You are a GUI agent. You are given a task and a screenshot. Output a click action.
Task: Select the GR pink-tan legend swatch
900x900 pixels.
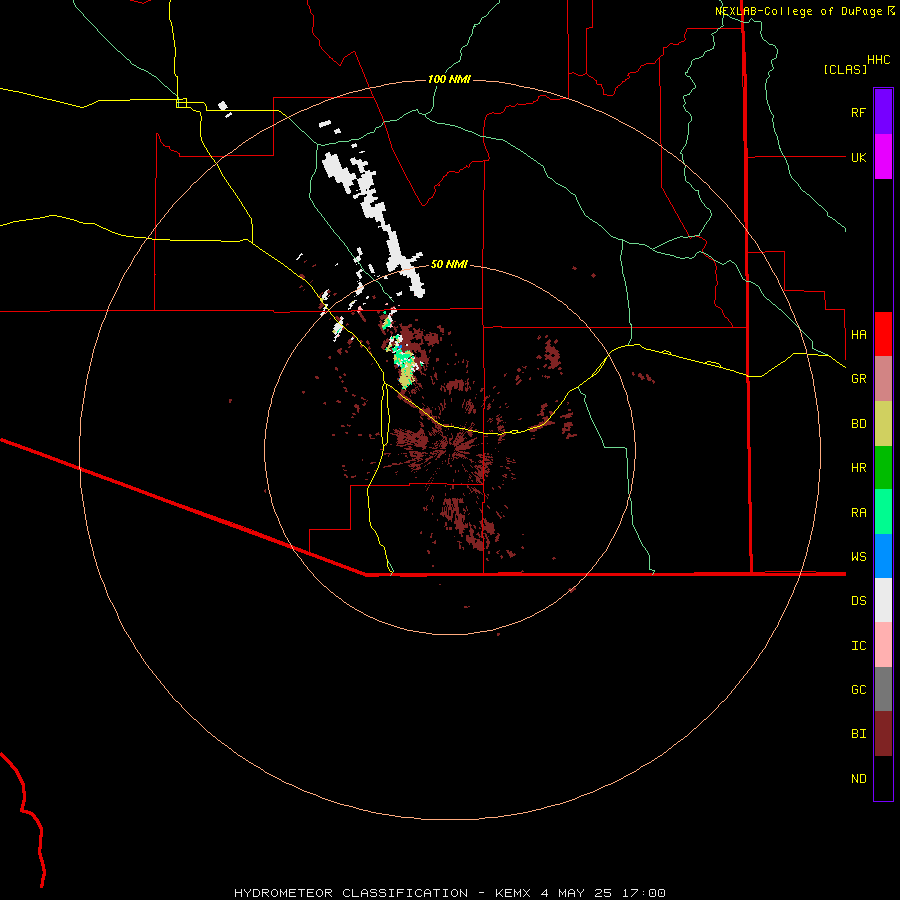[x=883, y=379]
